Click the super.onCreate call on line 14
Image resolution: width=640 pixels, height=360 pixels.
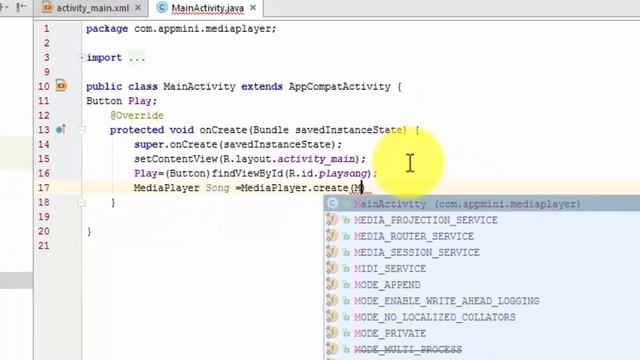coord(238,144)
